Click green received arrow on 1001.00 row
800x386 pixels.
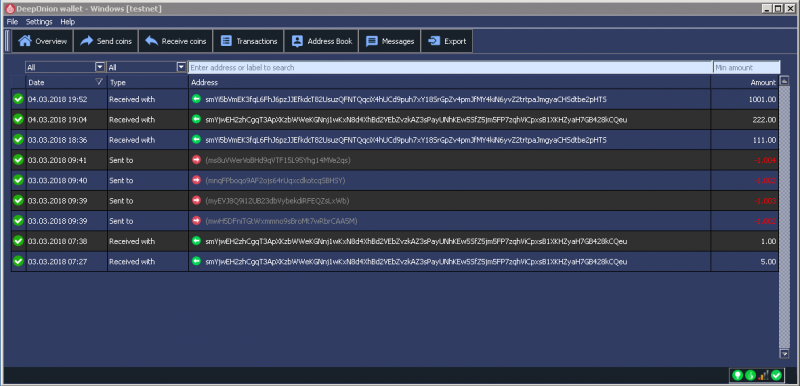196,99
